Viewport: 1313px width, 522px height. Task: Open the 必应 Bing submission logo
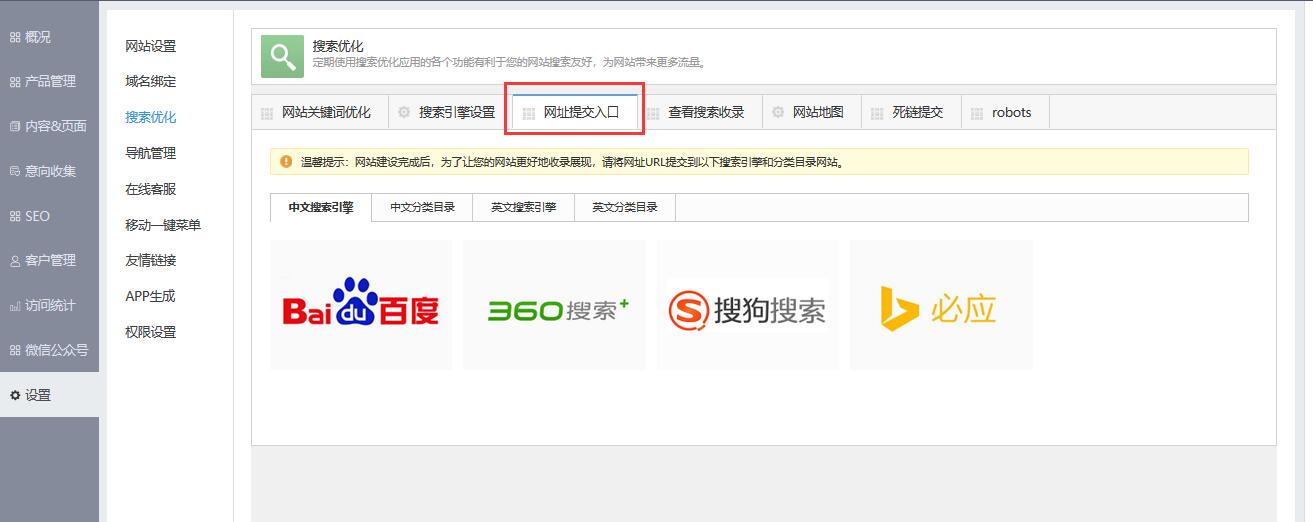tap(940, 305)
